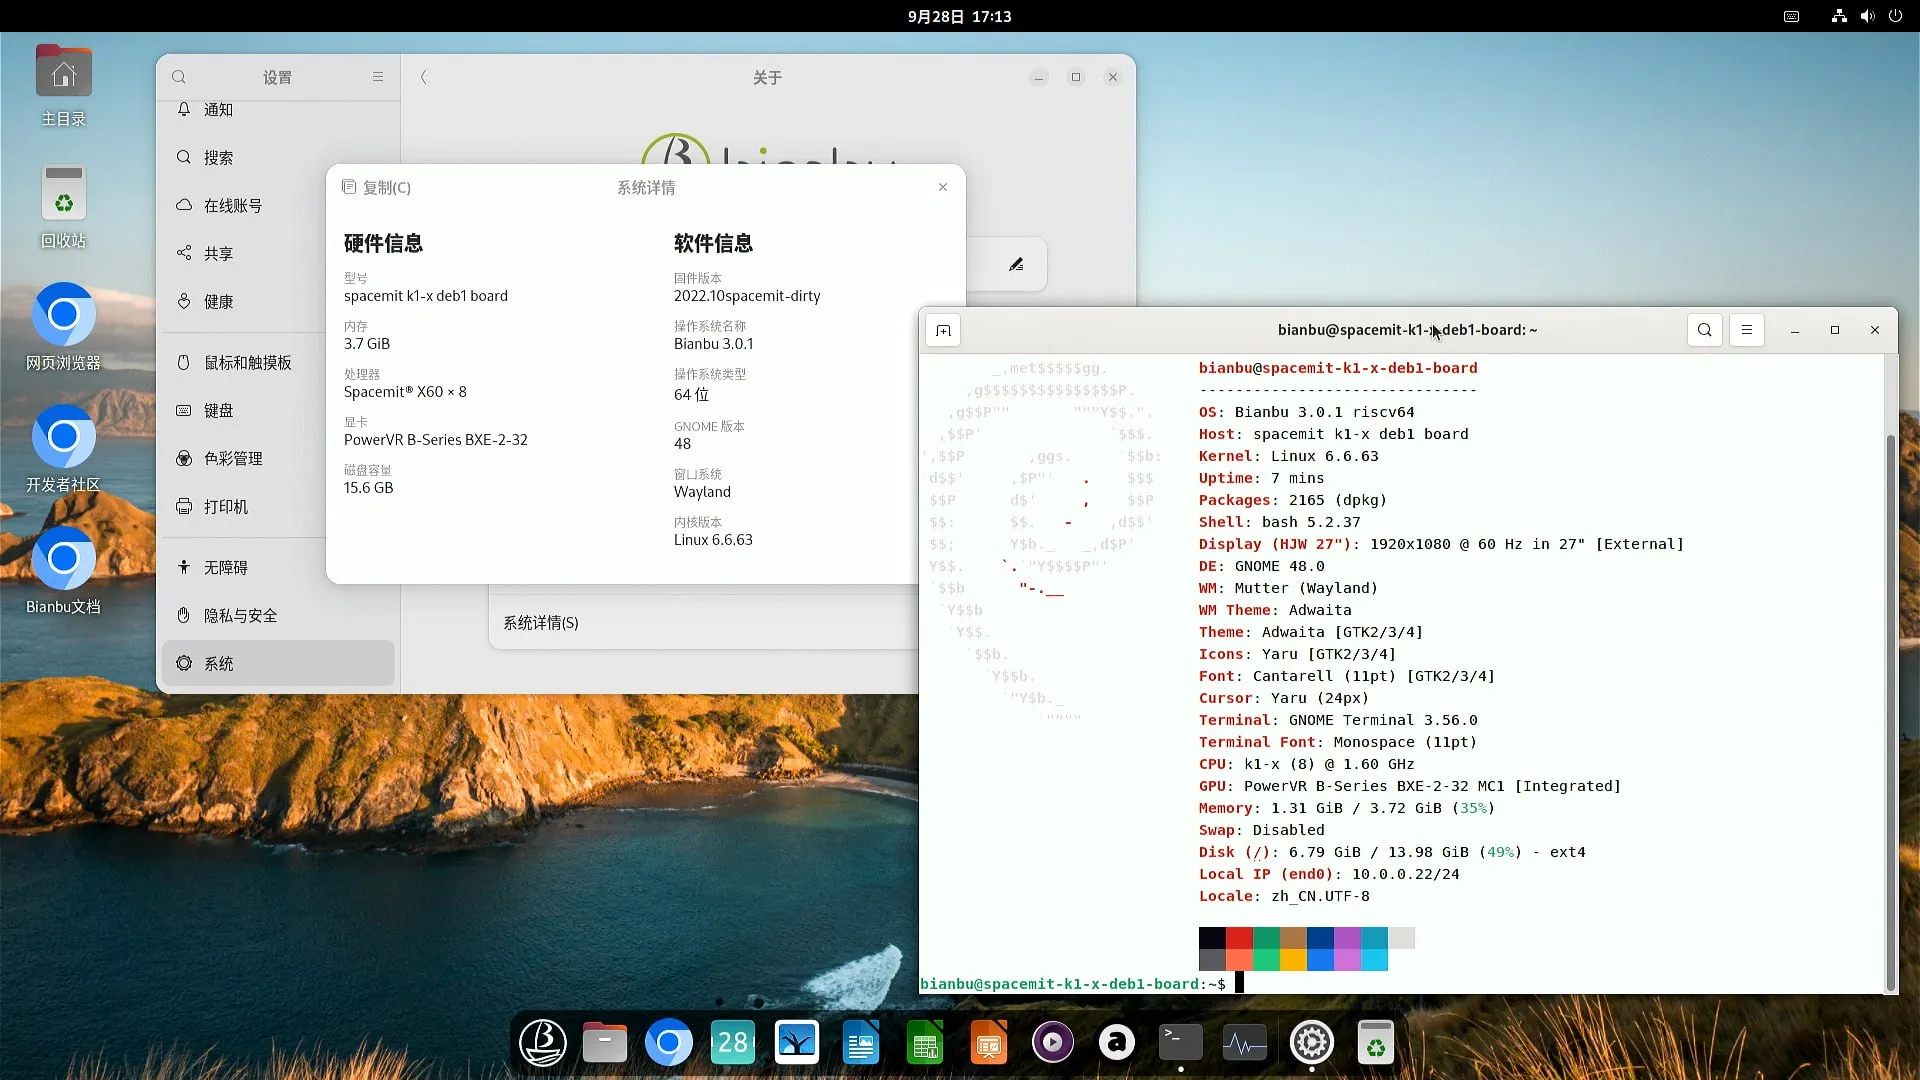Click the terminal vertical scrollbar
The image size is (1920, 1080).
(1890, 700)
